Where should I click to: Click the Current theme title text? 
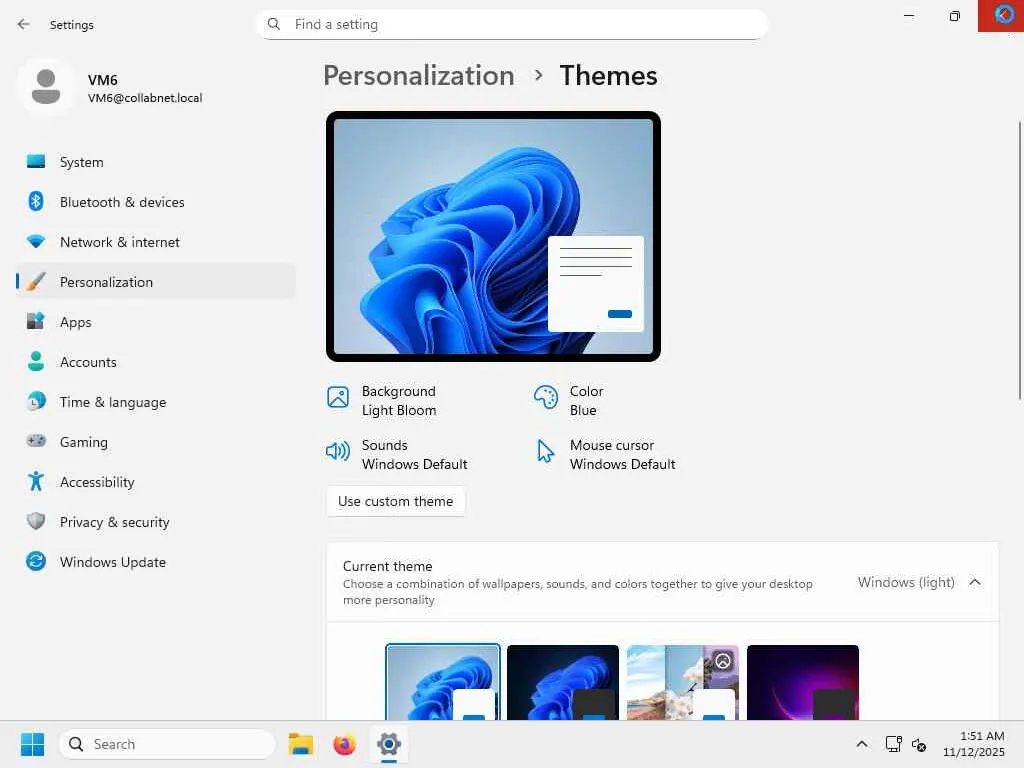pyautogui.click(x=387, y=566)
